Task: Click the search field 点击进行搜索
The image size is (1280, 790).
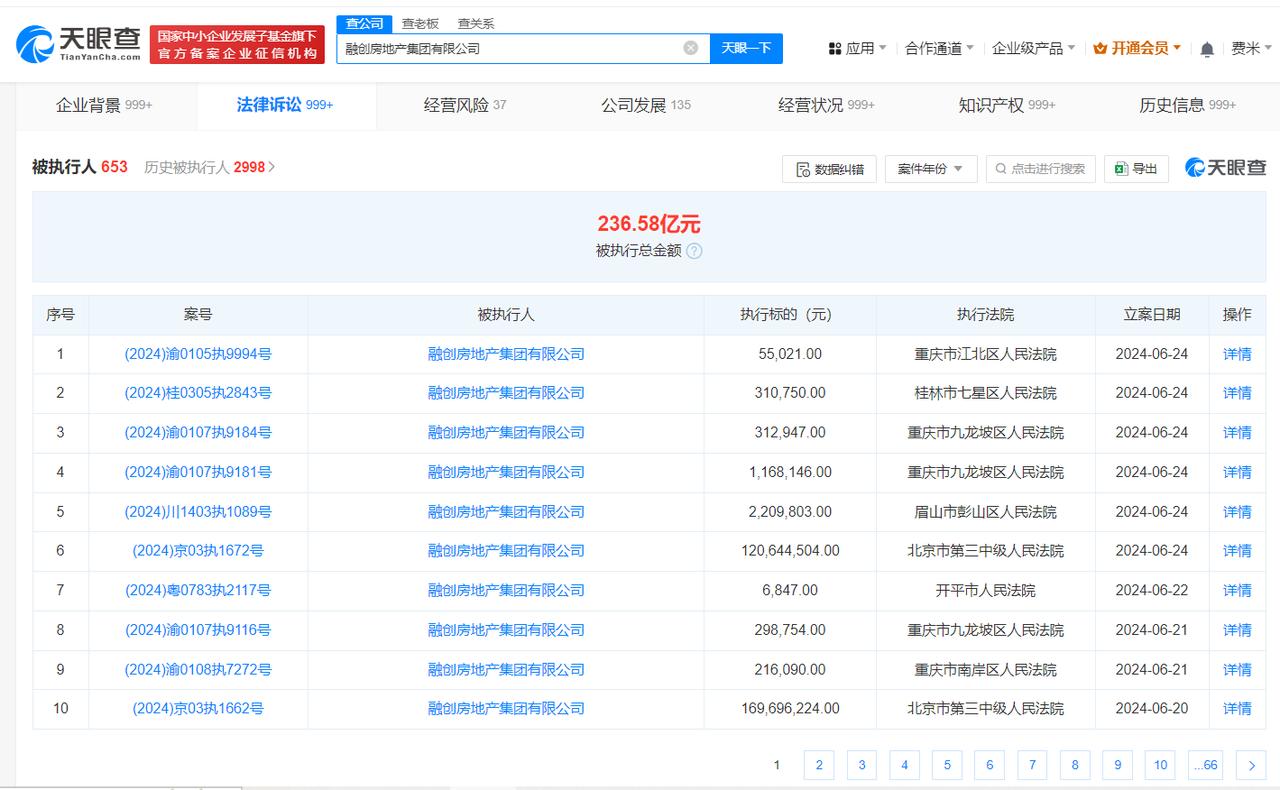Action: (1040, 169)
